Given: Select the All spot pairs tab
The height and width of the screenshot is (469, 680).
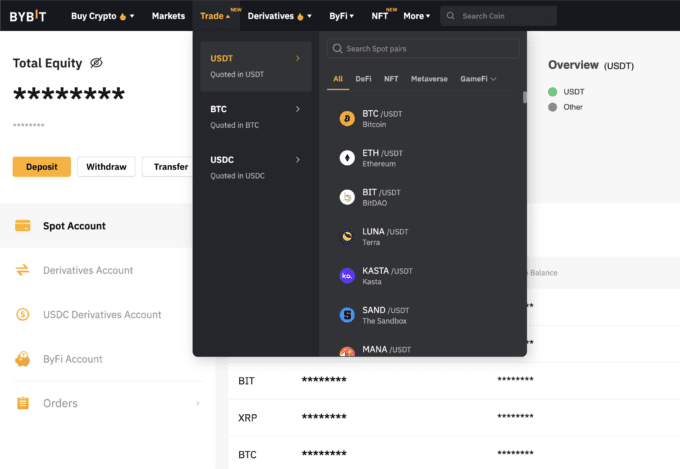Looking at the screenshot, I should coord(338,79).
